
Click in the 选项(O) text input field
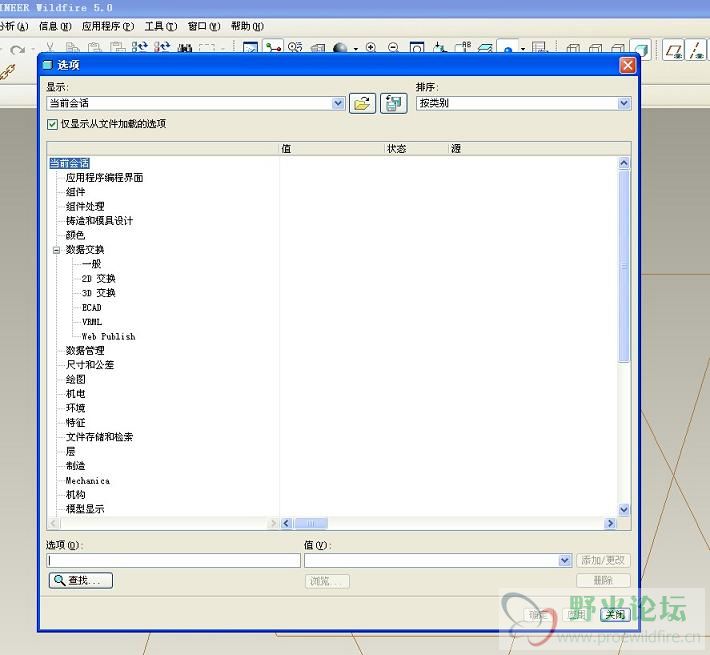(x=173, y=560)
